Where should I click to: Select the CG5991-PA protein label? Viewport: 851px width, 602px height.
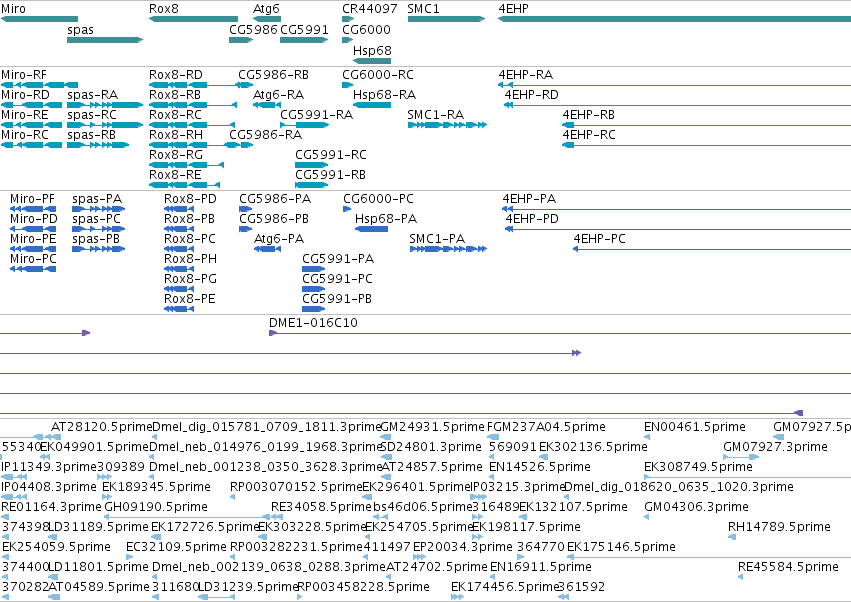[338, 259]
